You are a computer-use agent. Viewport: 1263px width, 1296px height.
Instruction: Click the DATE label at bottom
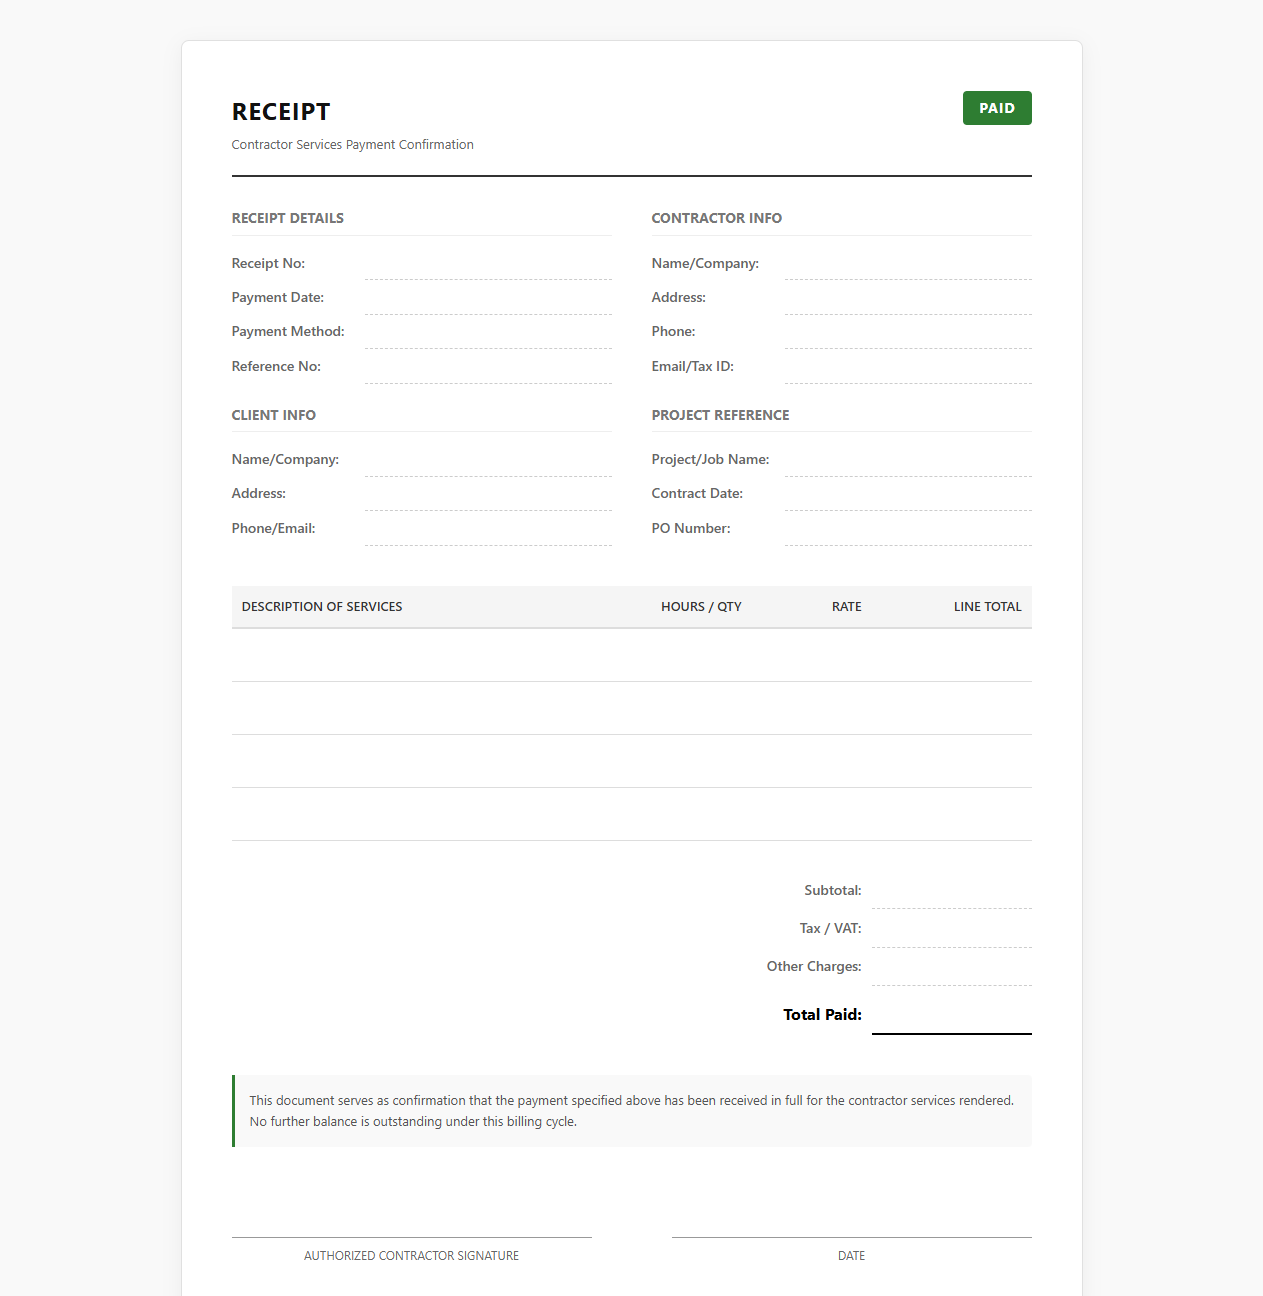(852, 1256)
